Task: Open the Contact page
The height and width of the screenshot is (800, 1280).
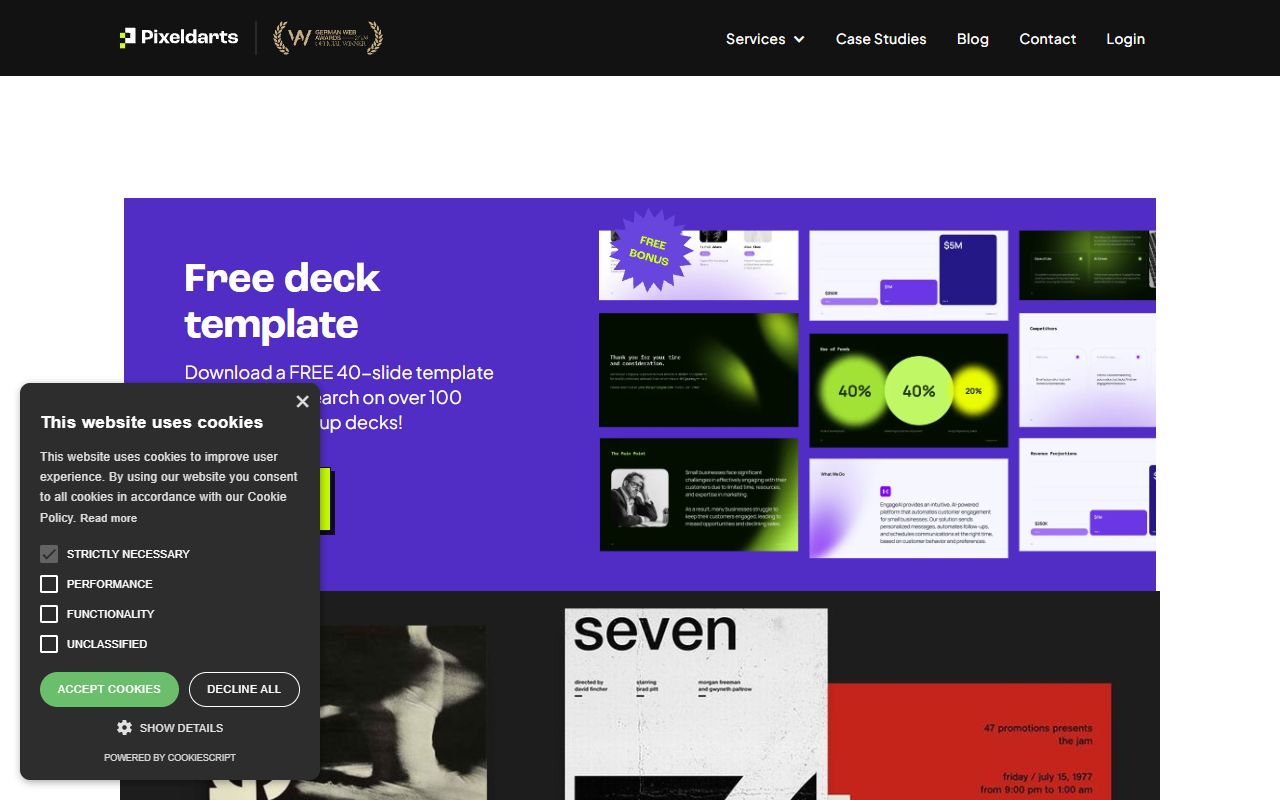Action: [x=1047, y=39]
